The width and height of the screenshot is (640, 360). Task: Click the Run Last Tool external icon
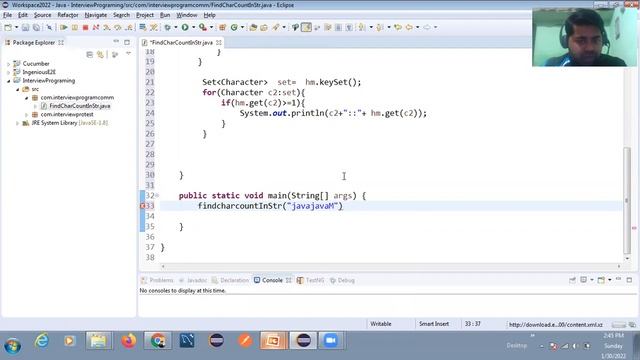coord(202,27)
